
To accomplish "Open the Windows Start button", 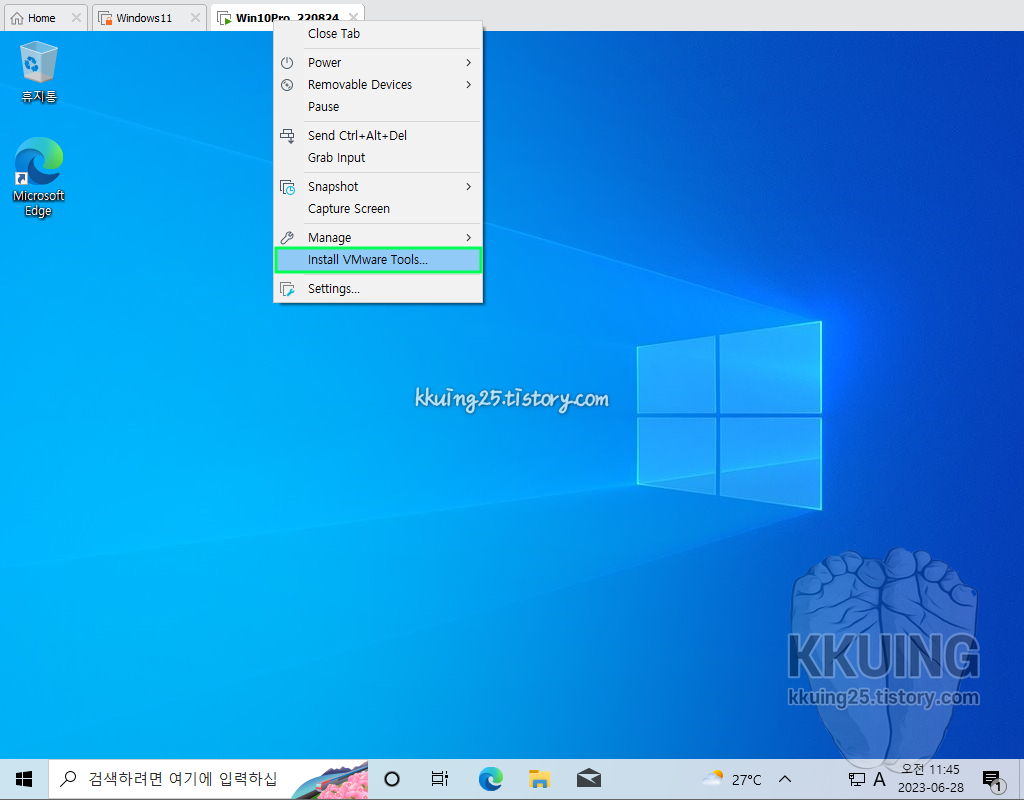I will pyautogui.click(x=24, y=779).
